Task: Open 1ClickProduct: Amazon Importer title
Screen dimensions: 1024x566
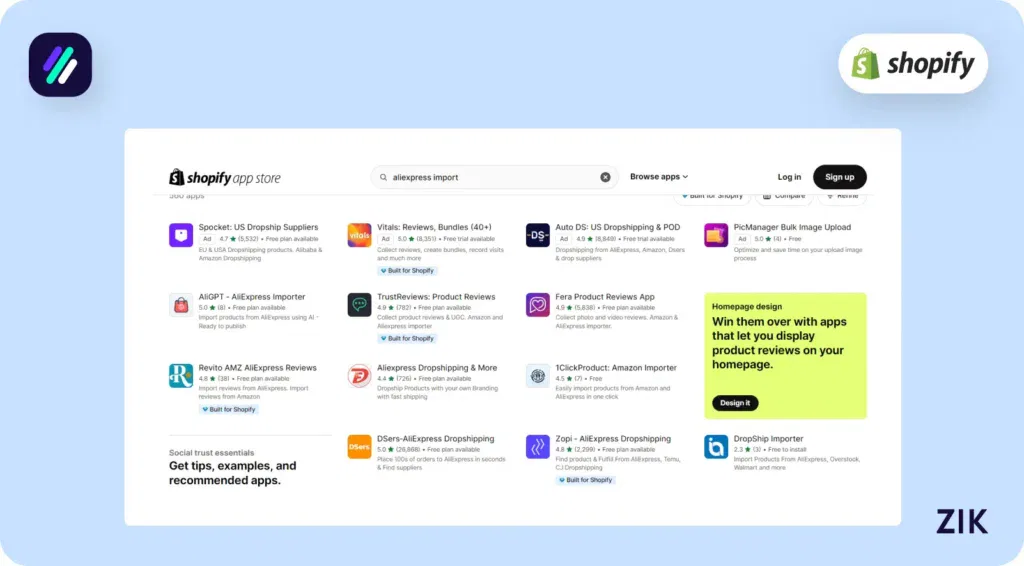Action: 616,368
